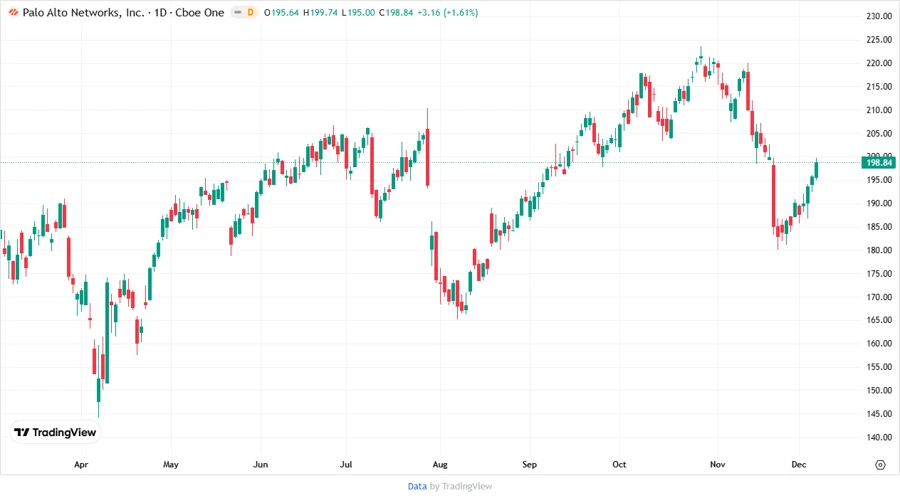This screenshot has height=498, width=900.
Task: Click the current price label 198.84
Action: 879,163
